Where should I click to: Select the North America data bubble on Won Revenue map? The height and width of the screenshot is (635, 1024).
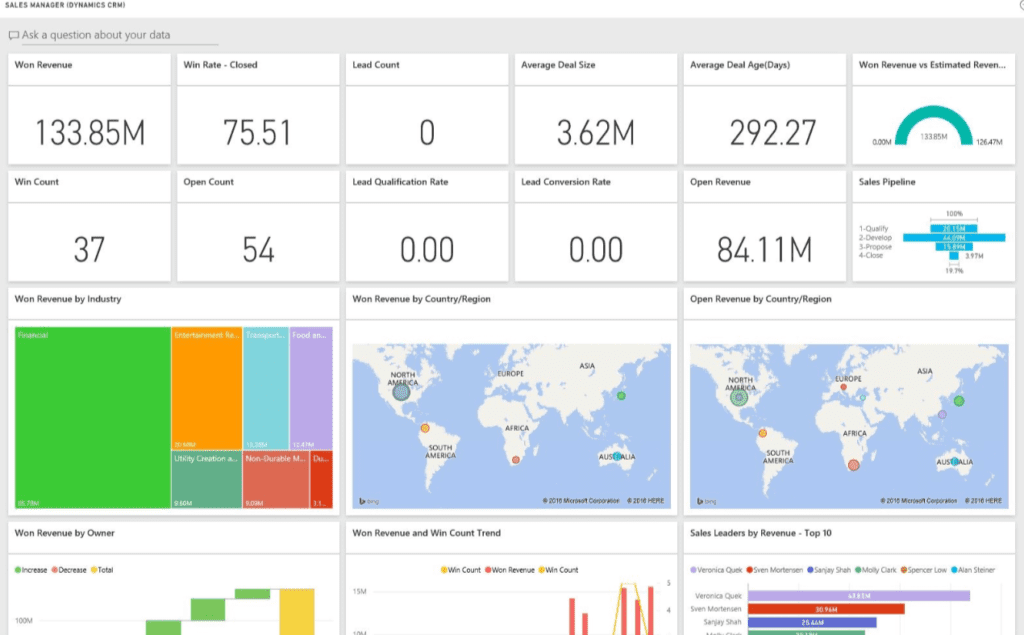[x=401, y=392]
